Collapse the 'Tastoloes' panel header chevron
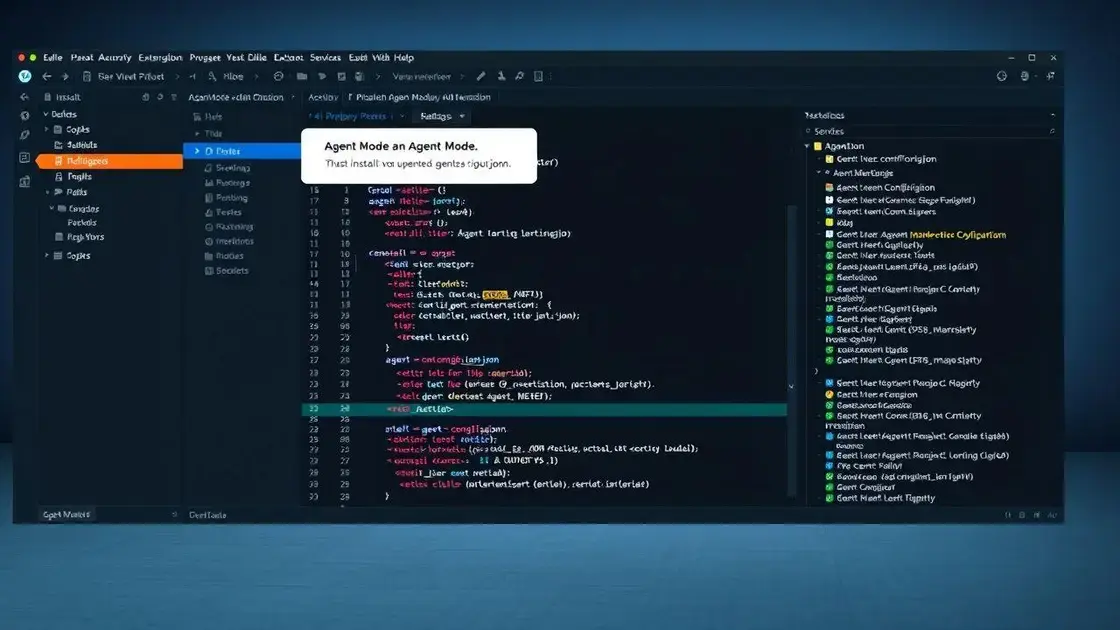The width and height of the screenshot is (1120, 630). (x=1052, y=115)
